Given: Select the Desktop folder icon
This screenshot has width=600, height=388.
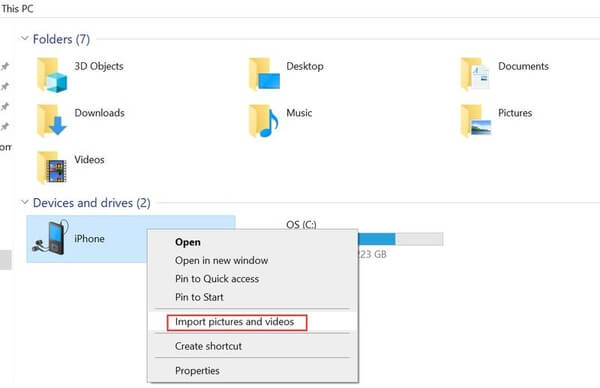Looking at the screenshot, I should (264, 75).
